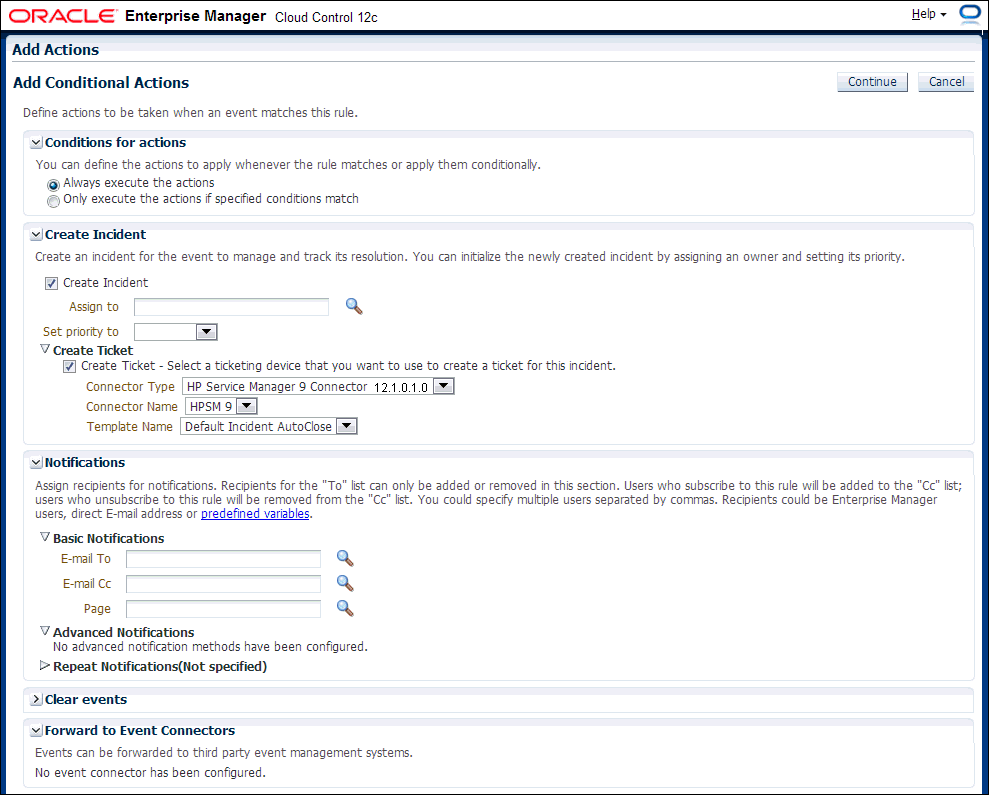The width and height of the screenshot is (989, 795).
Task: Open the Connector Type dropdown
Action: click(444, 386)
